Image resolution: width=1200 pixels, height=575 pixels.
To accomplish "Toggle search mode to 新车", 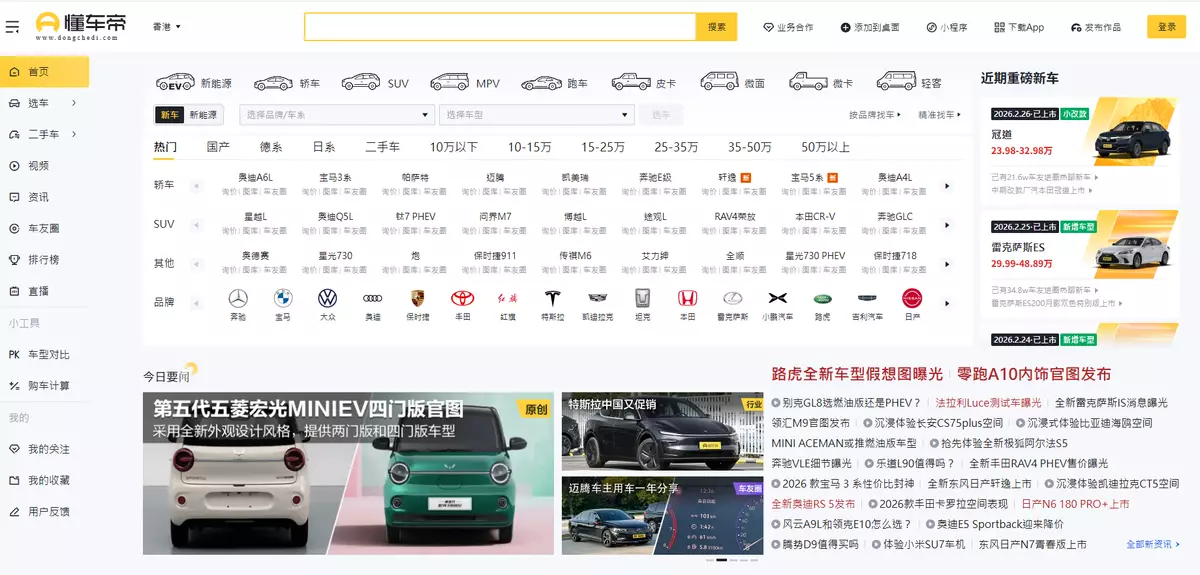I will pos(169,115).
